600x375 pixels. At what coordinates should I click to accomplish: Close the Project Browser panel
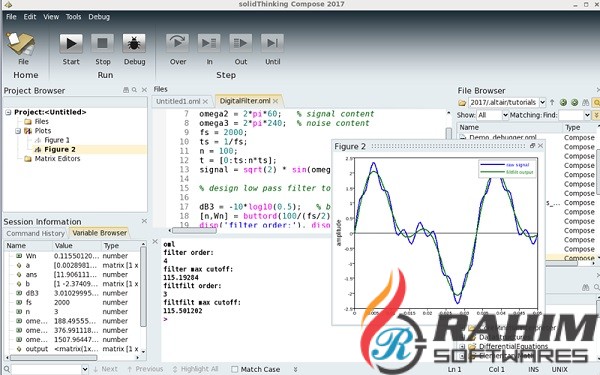point(144,90)
